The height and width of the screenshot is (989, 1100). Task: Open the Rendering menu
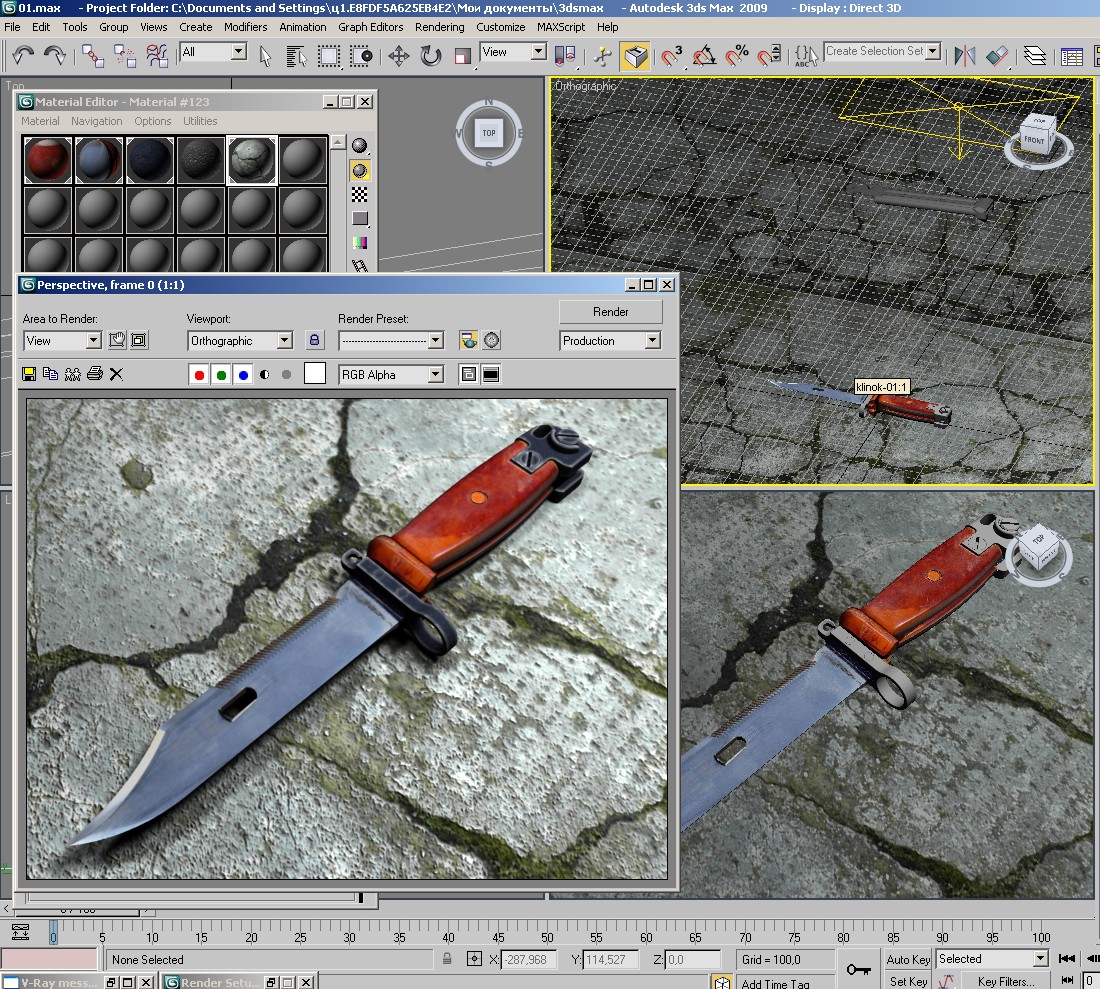click(x=439, y=27)
